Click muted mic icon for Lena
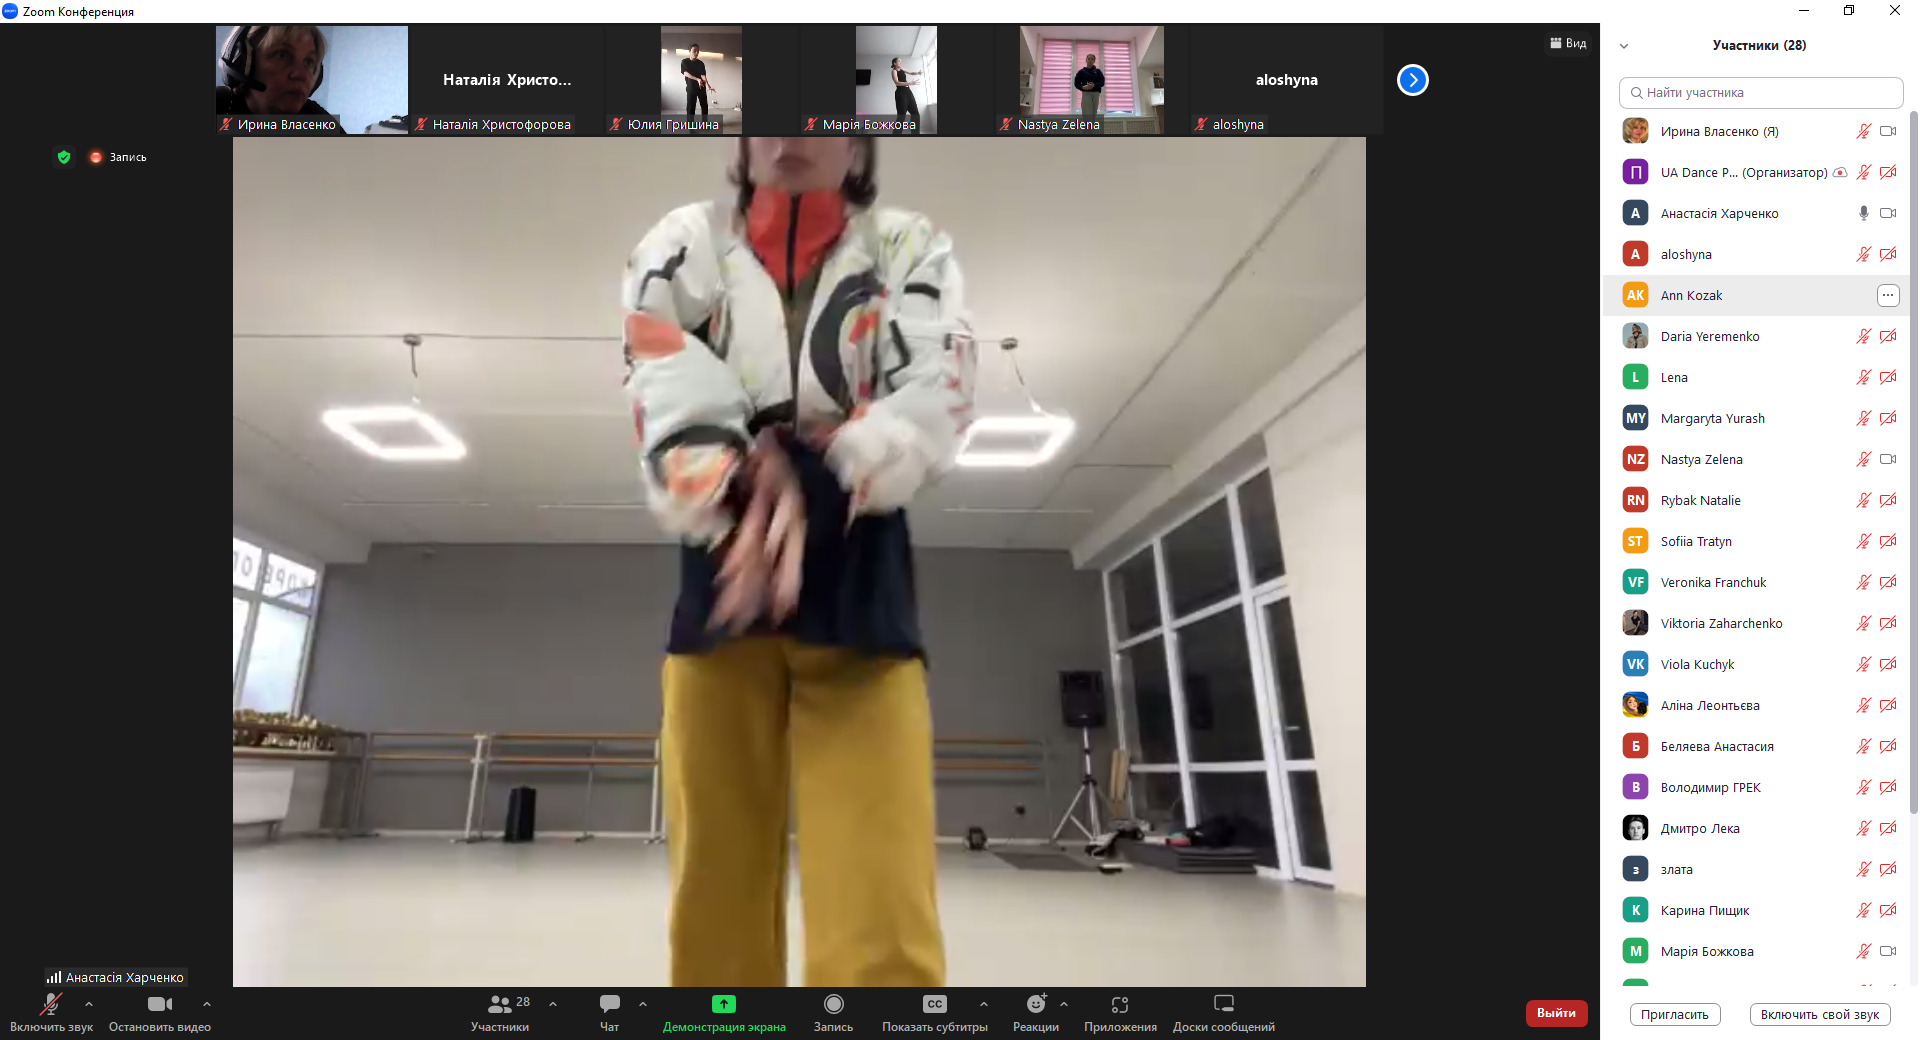The image size is (1920, 1040). (1864, 377)
